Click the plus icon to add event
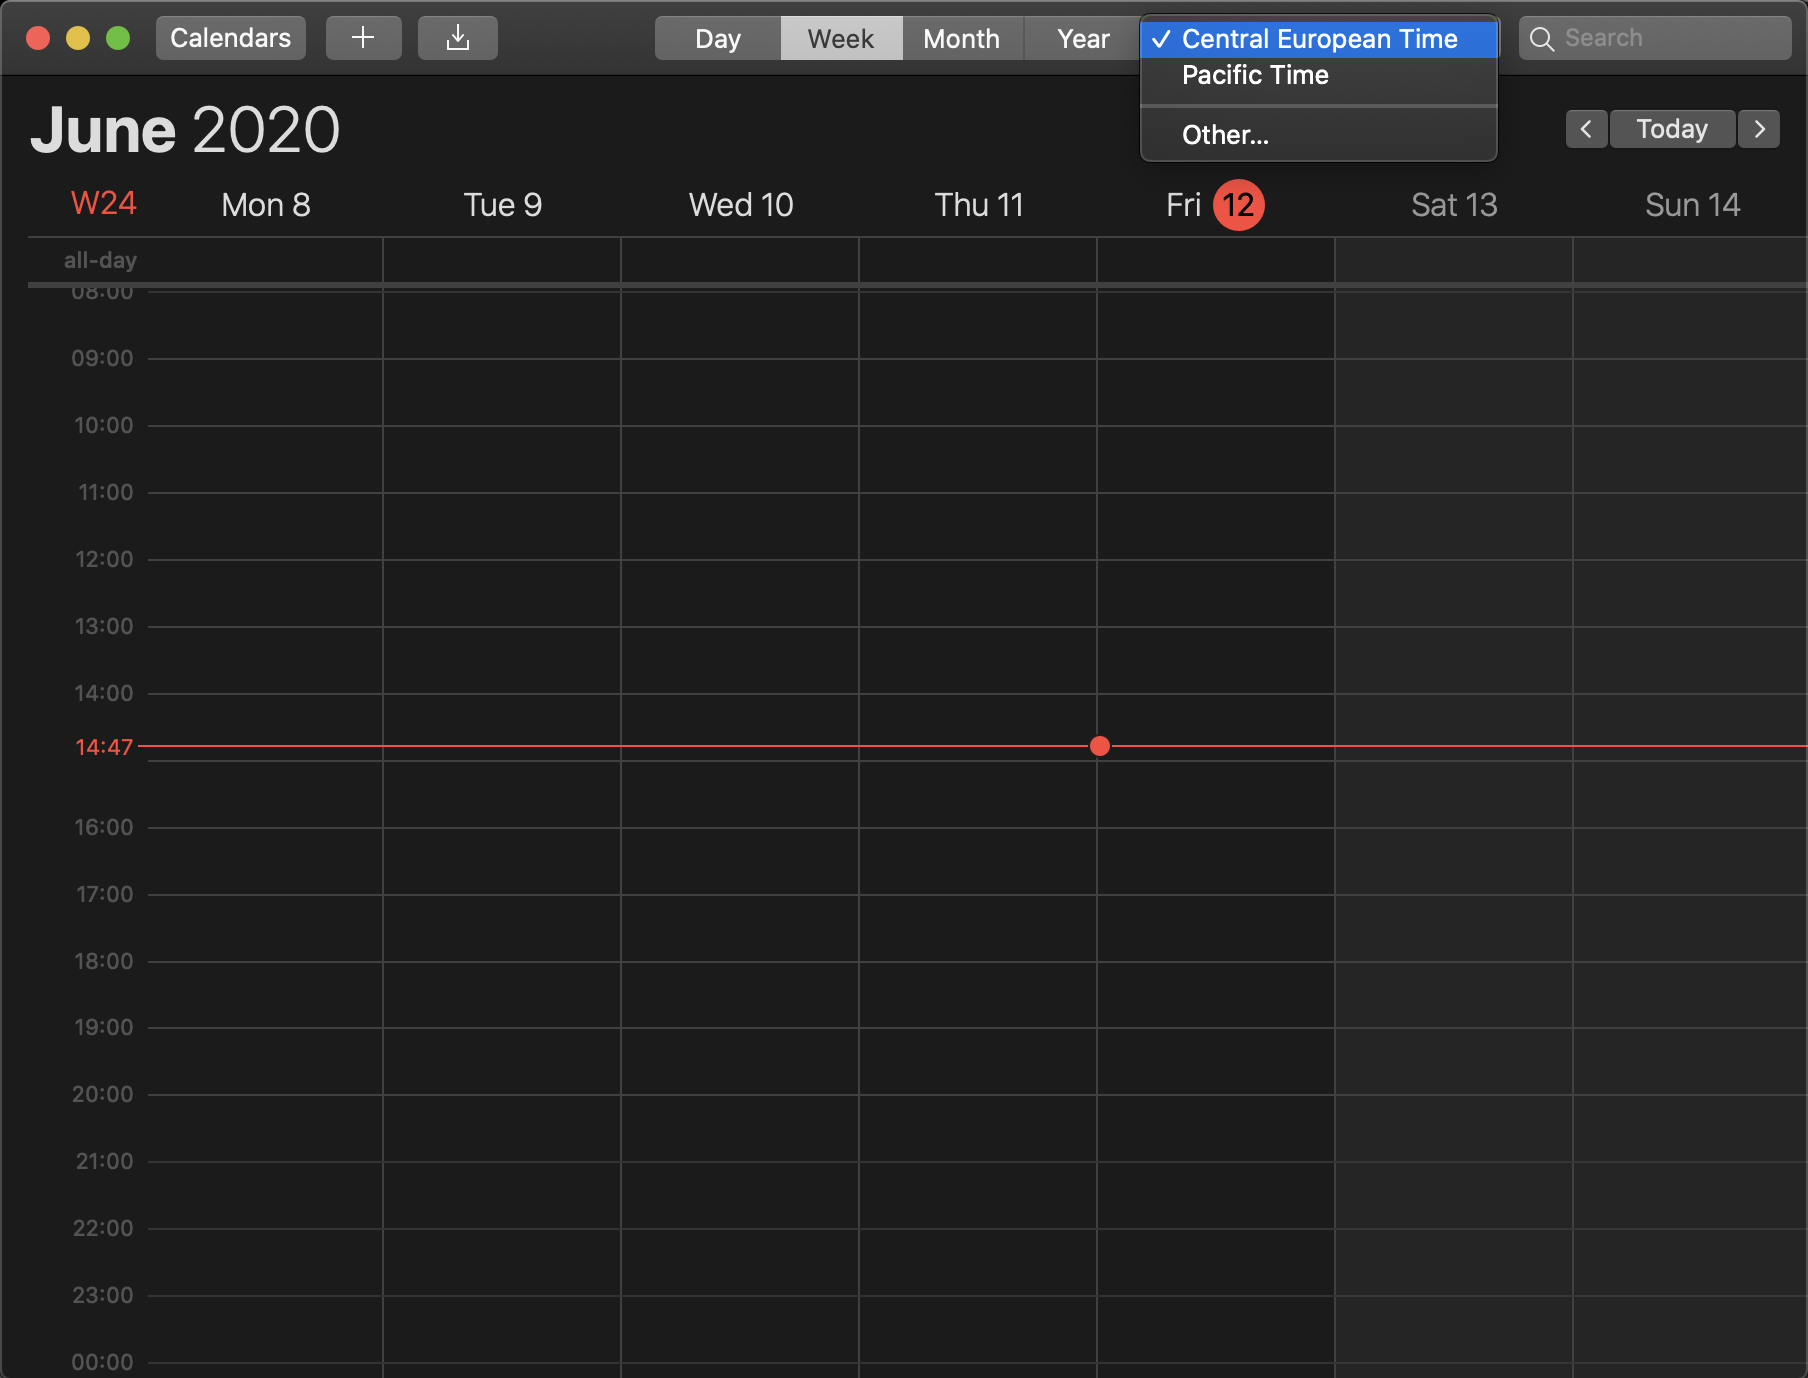Screen dimensions: 1808x1378 363,38
